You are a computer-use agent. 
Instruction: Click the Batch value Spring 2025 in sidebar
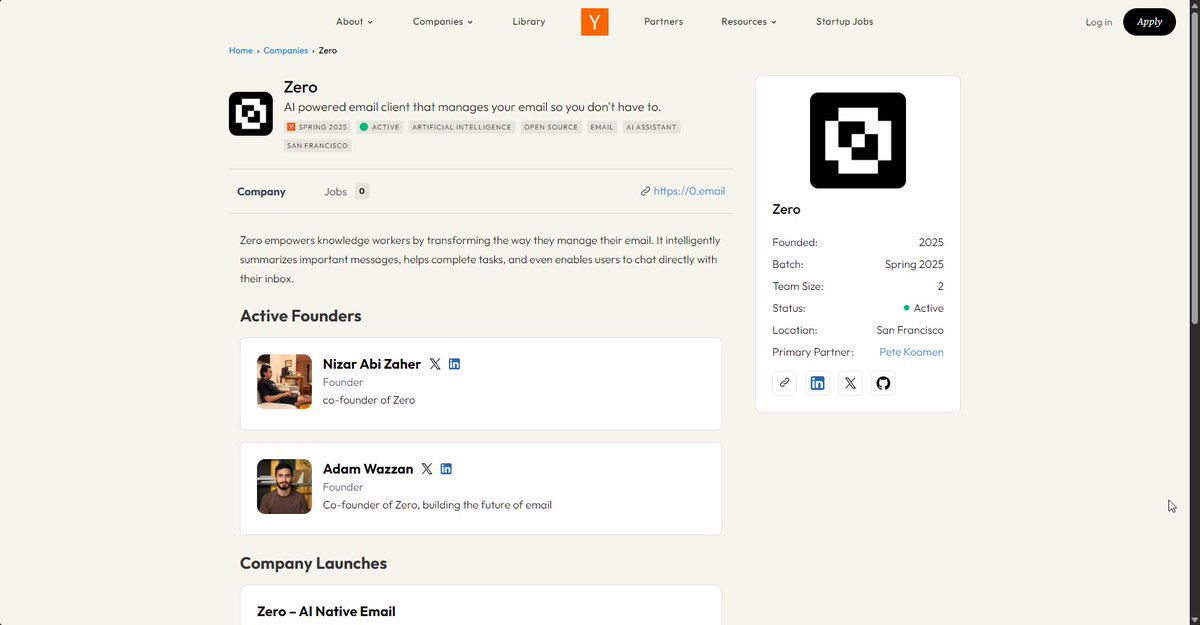pos(914,264)
